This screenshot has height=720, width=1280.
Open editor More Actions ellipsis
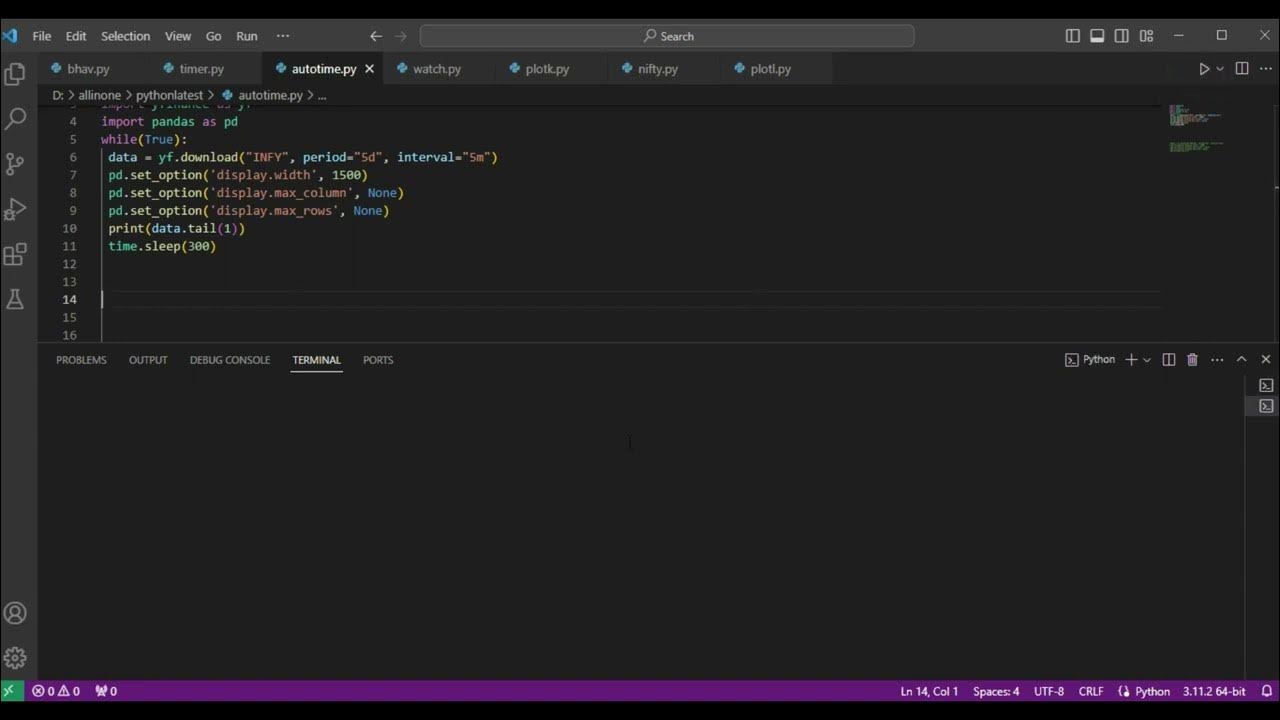(1265, 69)
